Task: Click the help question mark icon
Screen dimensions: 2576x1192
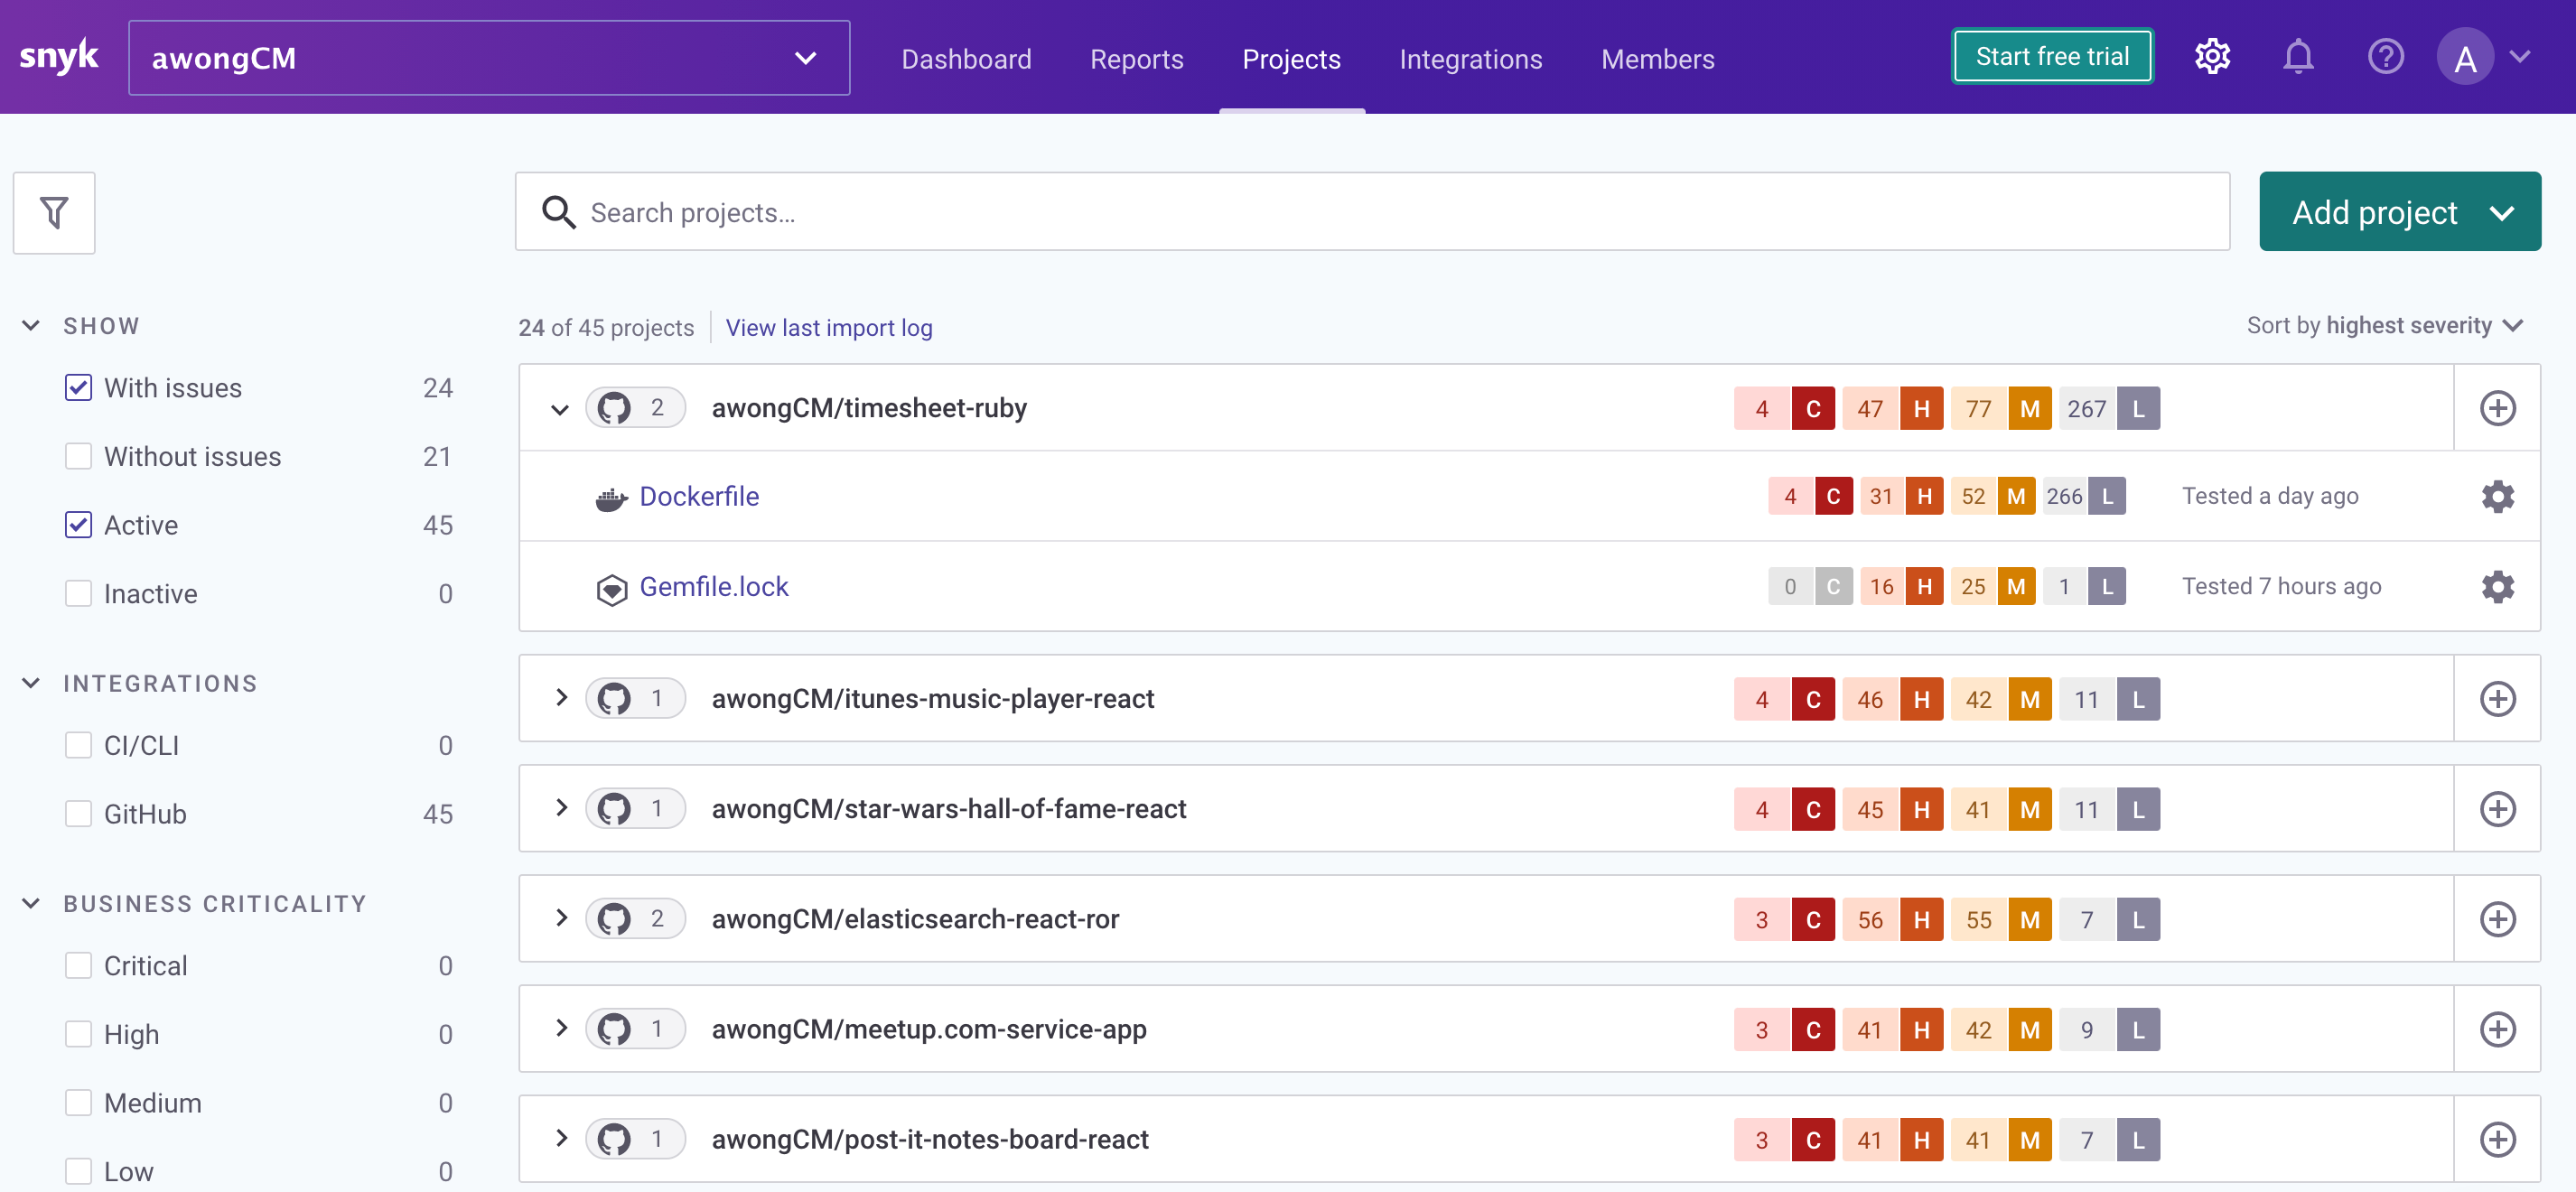Action: pyautogui.click(x=2385, y=57)
